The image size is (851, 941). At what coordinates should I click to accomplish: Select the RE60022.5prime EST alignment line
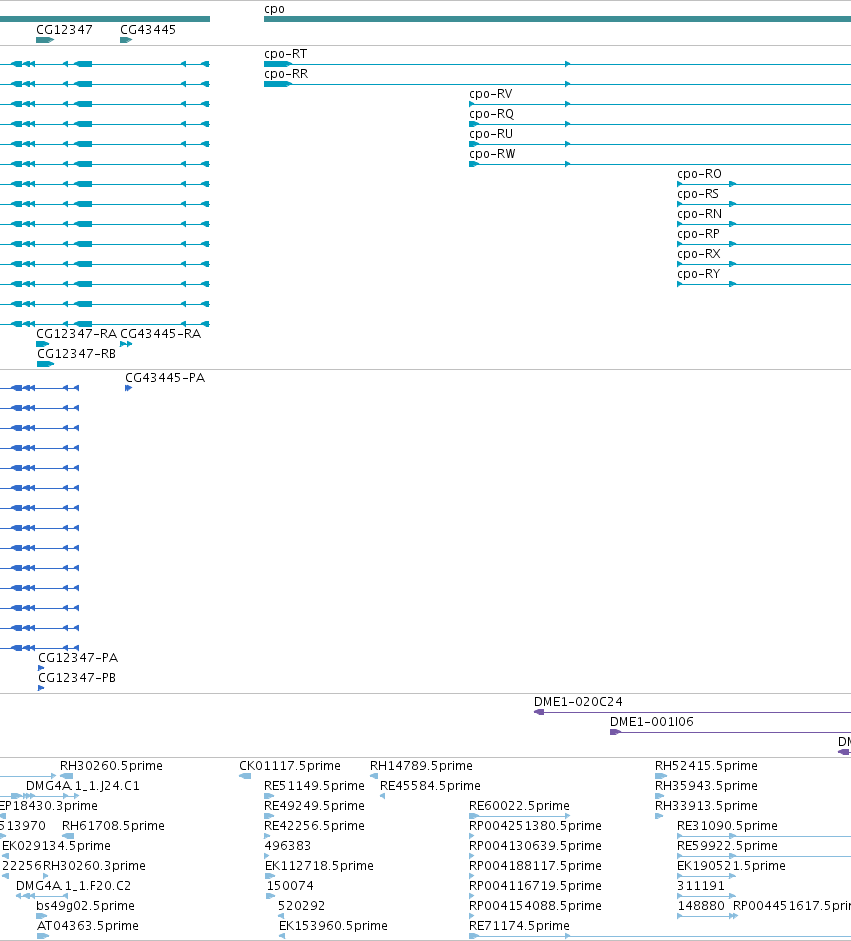(520, 816)
